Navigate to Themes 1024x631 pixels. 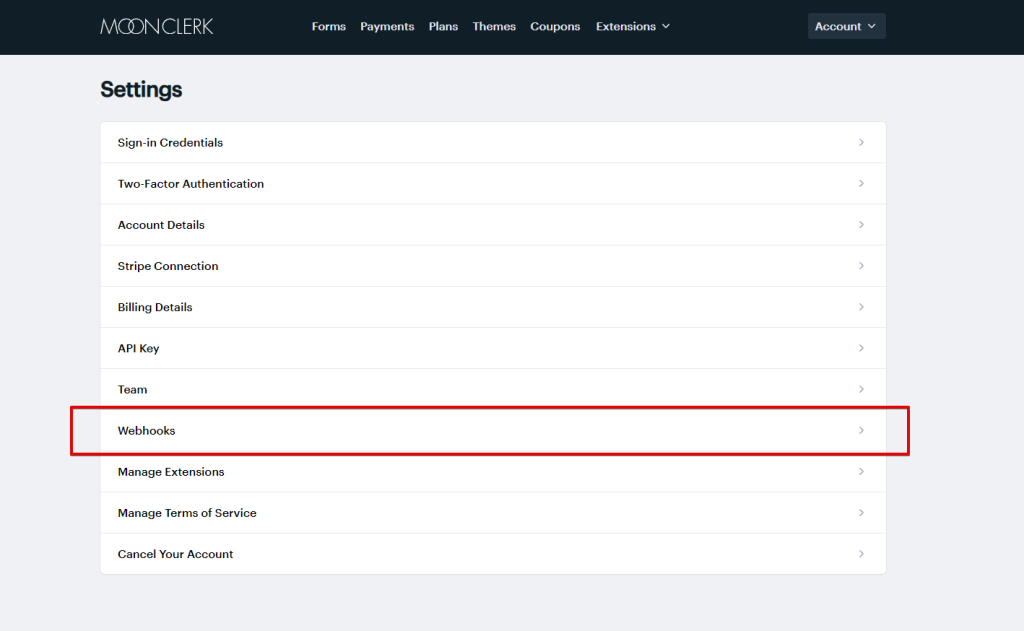494,27
